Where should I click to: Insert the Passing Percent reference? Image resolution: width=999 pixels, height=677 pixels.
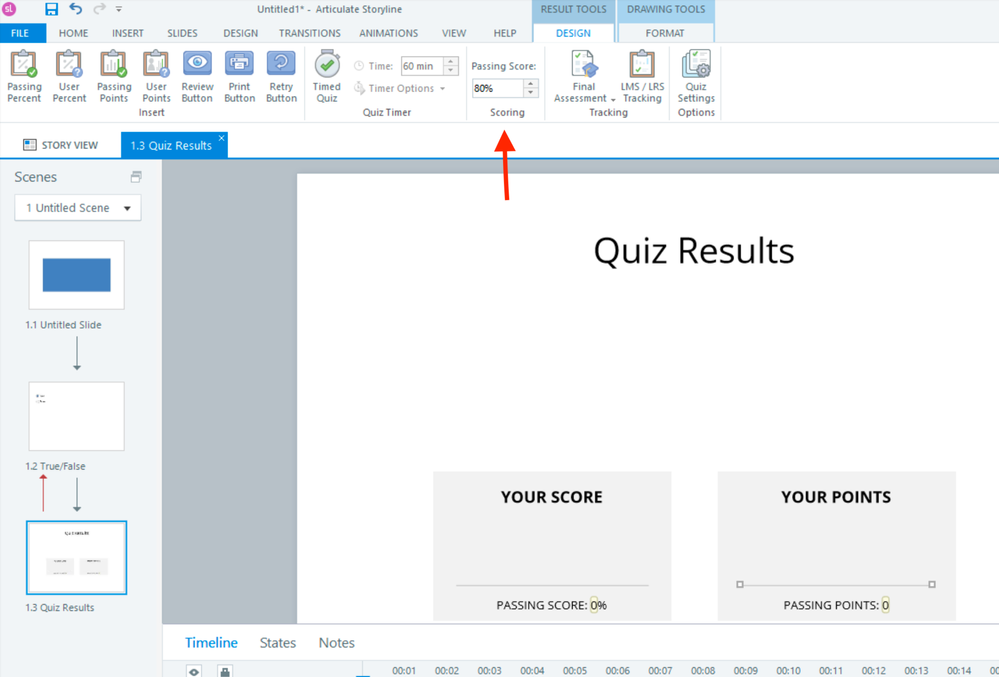point(24,76)
